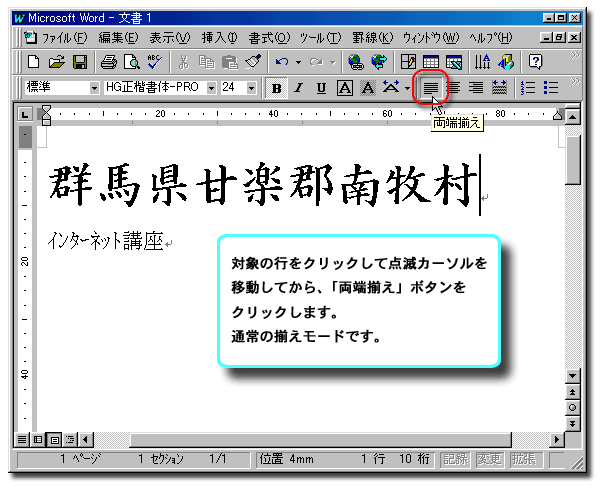Click the horizontal scrollbar thumb
The width and height of the screenshot is (600, 488).
(320, 439)
